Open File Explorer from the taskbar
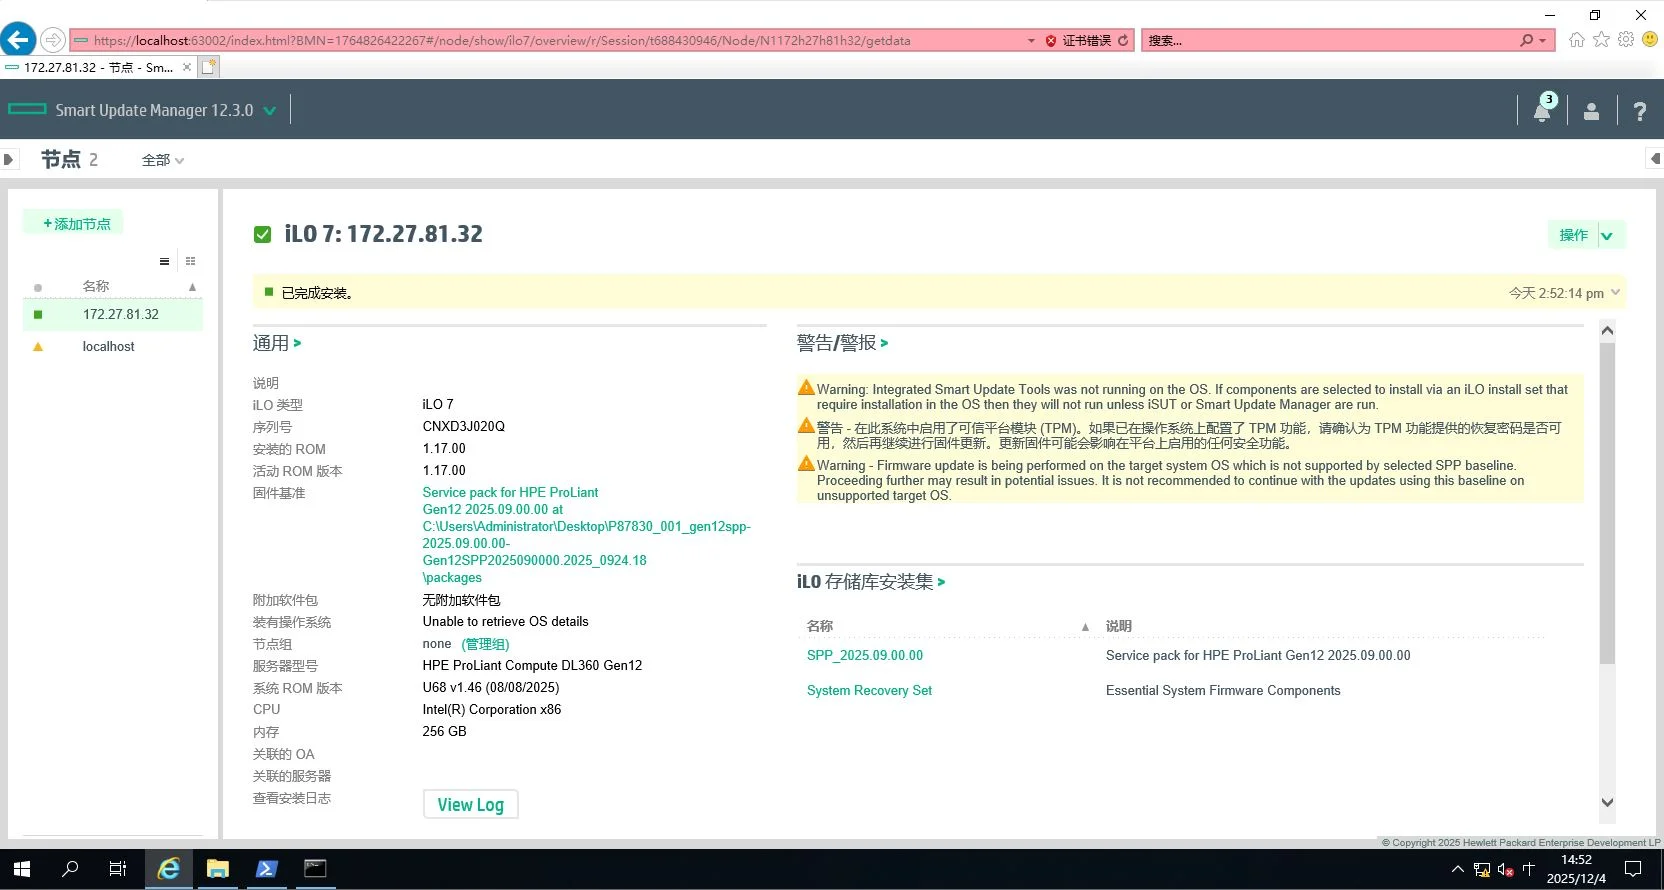The image size is (1664, 890). tap(217, 869)
